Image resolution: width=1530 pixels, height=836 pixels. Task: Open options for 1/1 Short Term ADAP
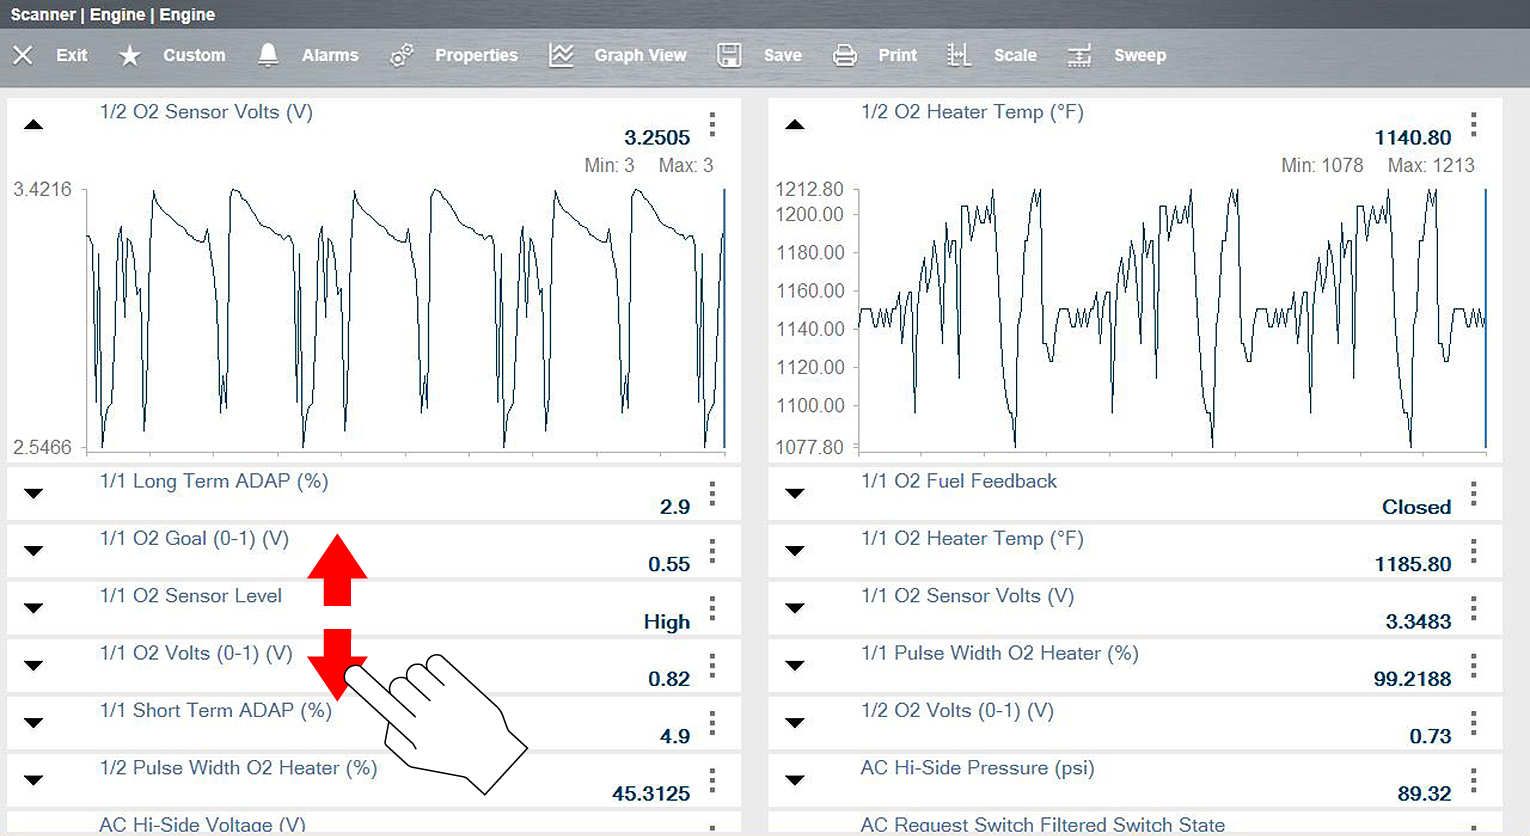click(x=712, y=722)
